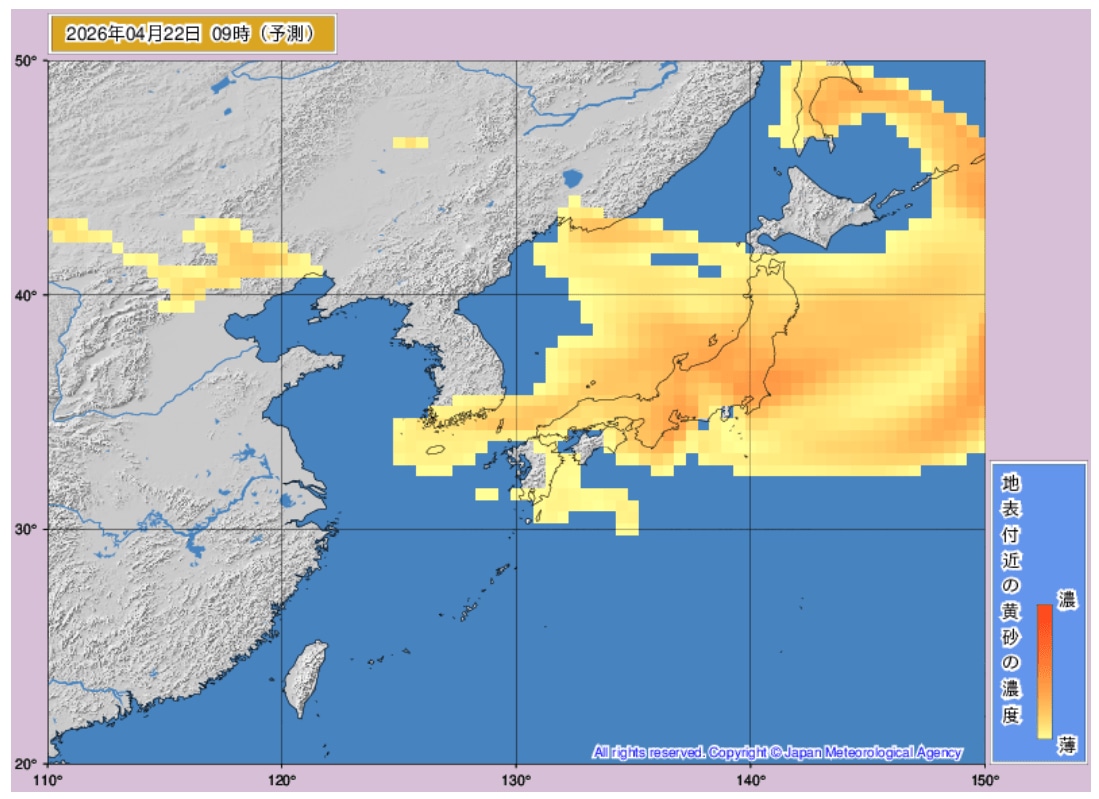Click the 140° longitude axis label
Viewport: 1099px width, 799px height.
pyautogui.click(x=750, y=780)
